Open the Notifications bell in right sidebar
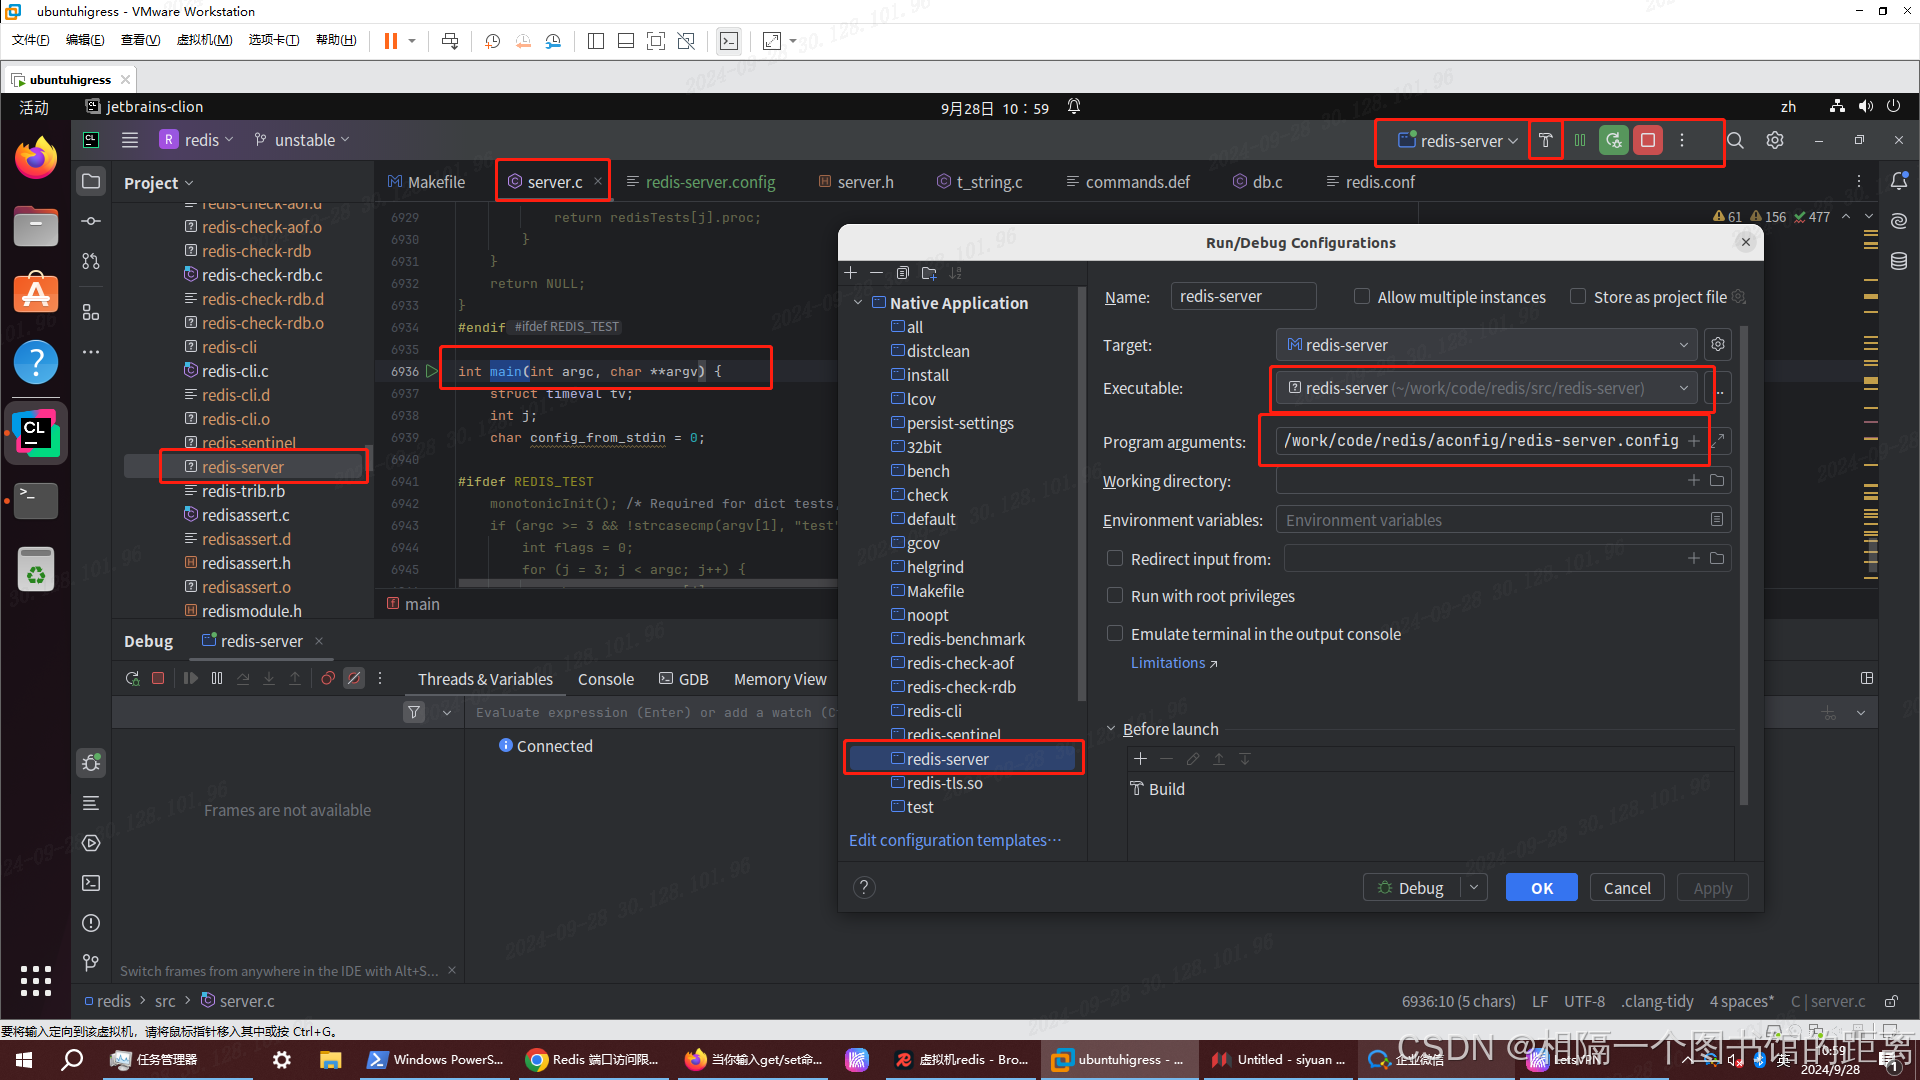This screenshot has height=1080, width=1920. 1899,181
